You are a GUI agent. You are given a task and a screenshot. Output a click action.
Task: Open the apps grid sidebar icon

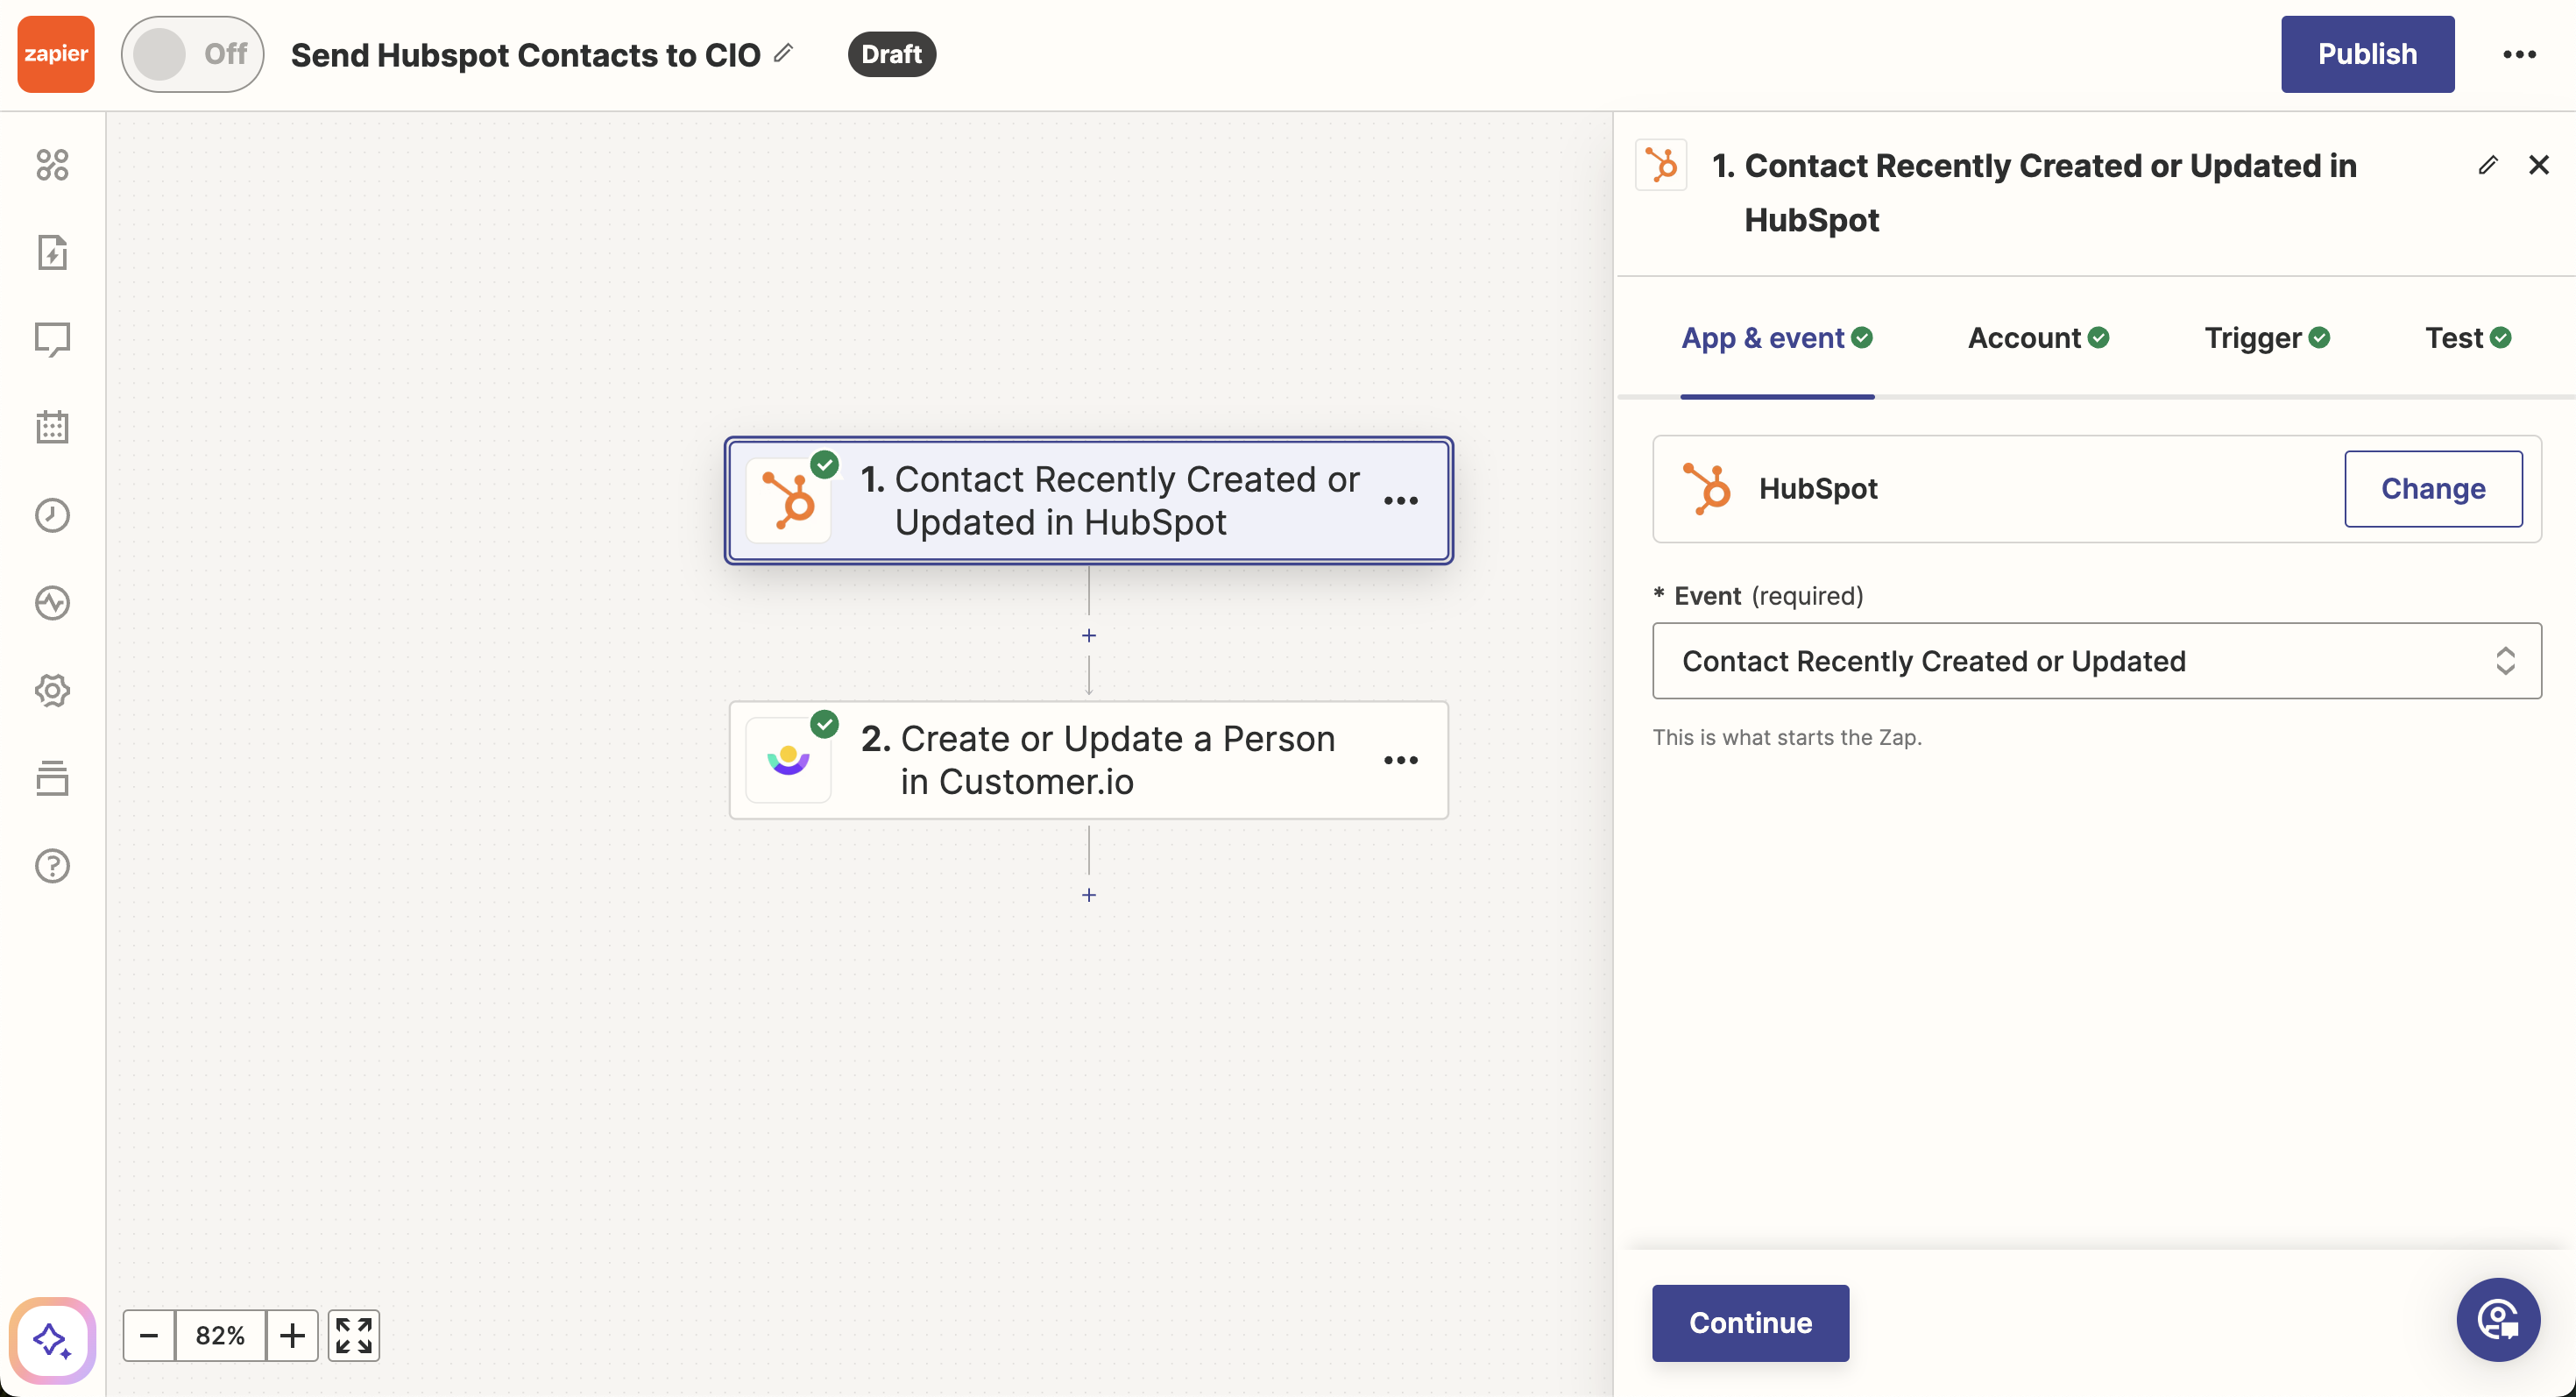coord(52,165)
